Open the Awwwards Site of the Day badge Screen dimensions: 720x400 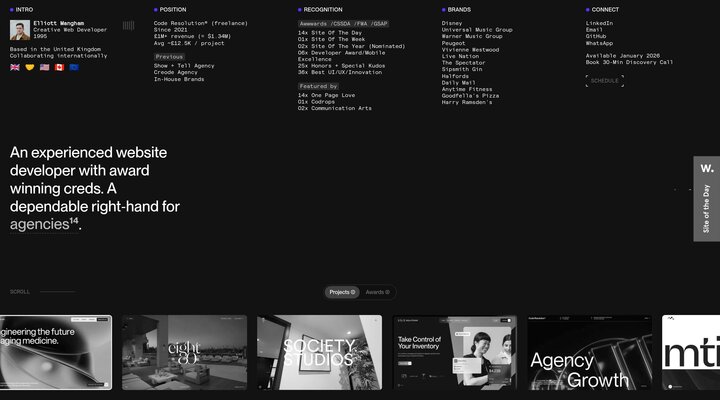(x=706, y=198)
